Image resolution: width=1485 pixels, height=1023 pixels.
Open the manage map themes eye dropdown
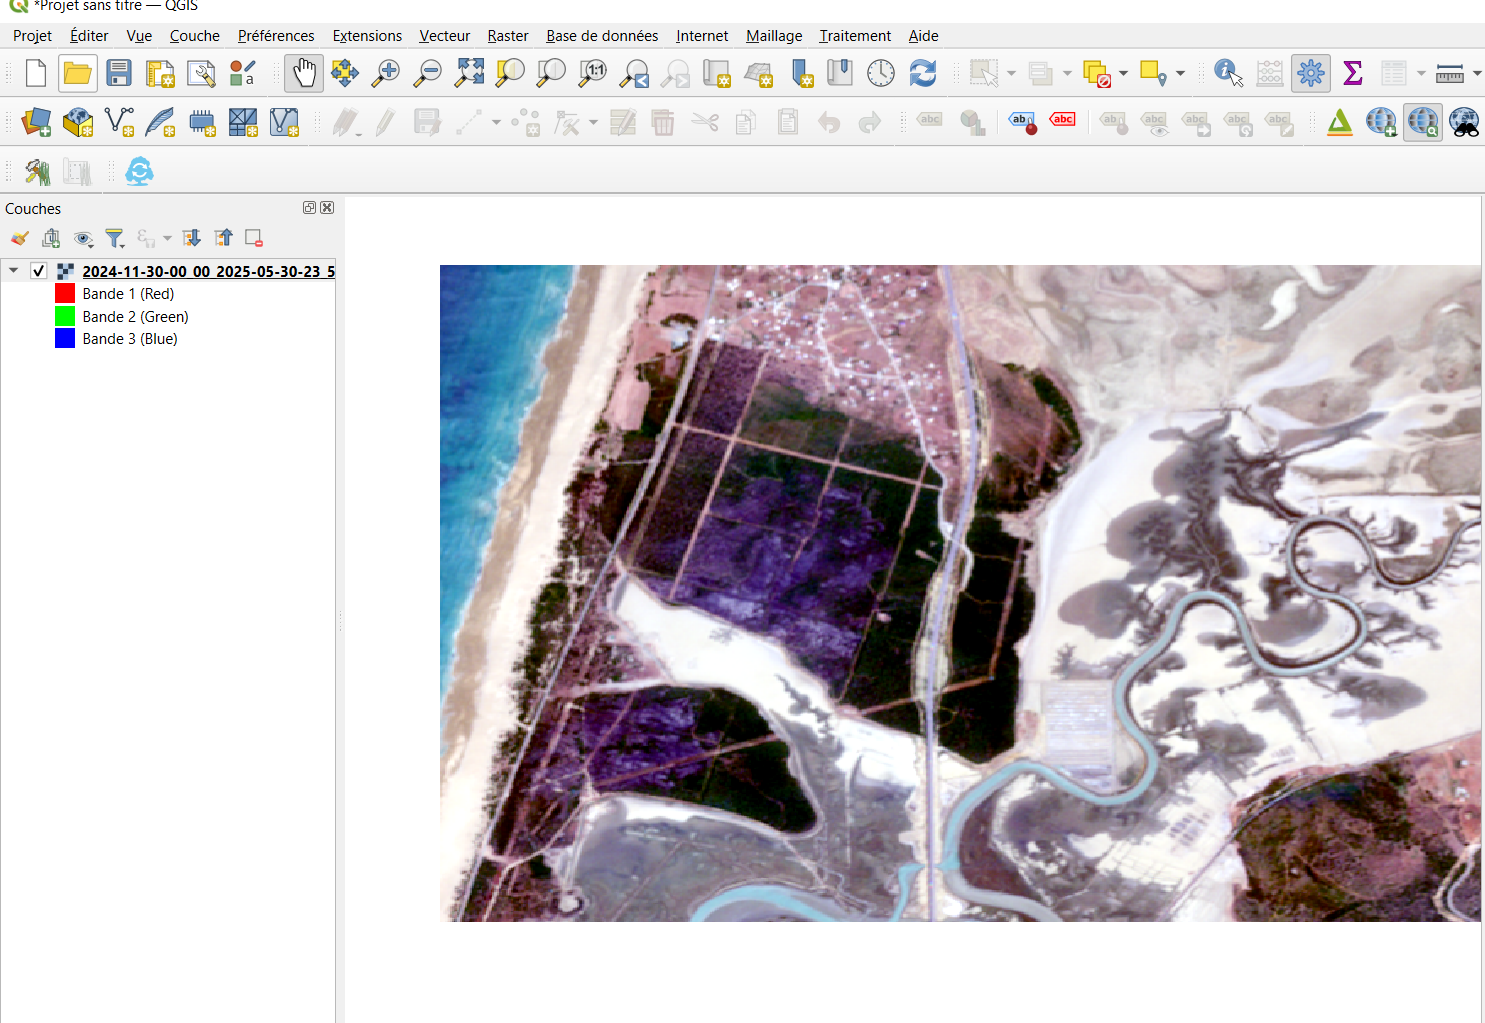pyautogui.click(x=84, y=239)
